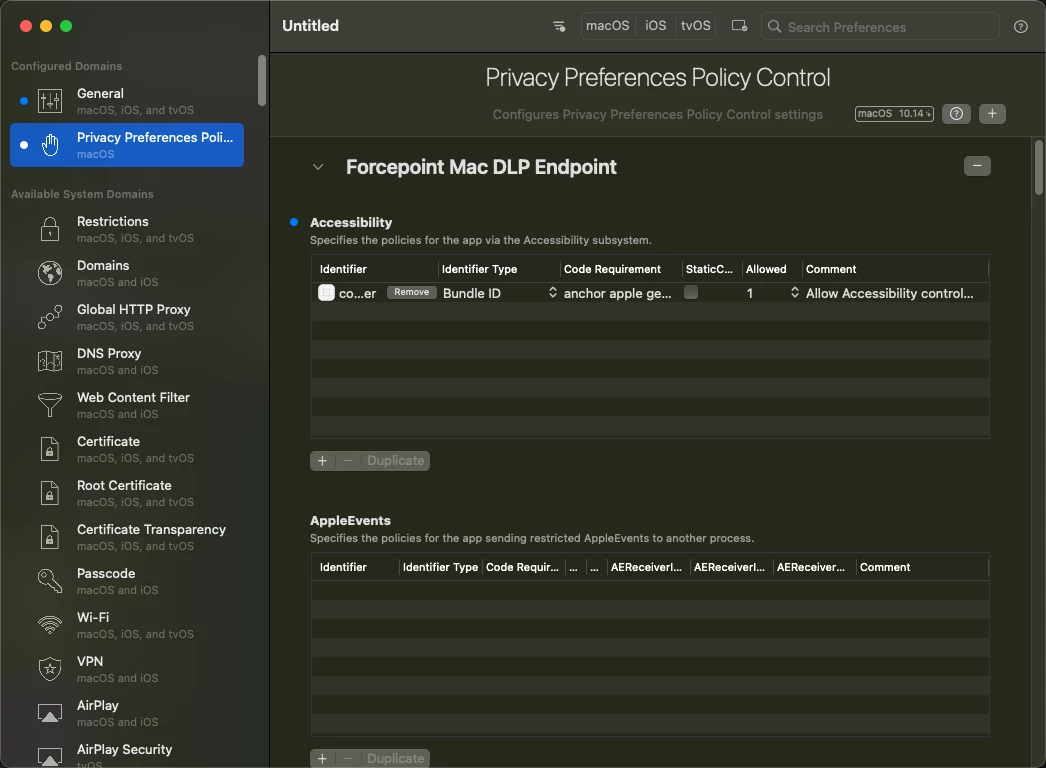Click the Privacy Preferences hand icon

click(50, 145)
